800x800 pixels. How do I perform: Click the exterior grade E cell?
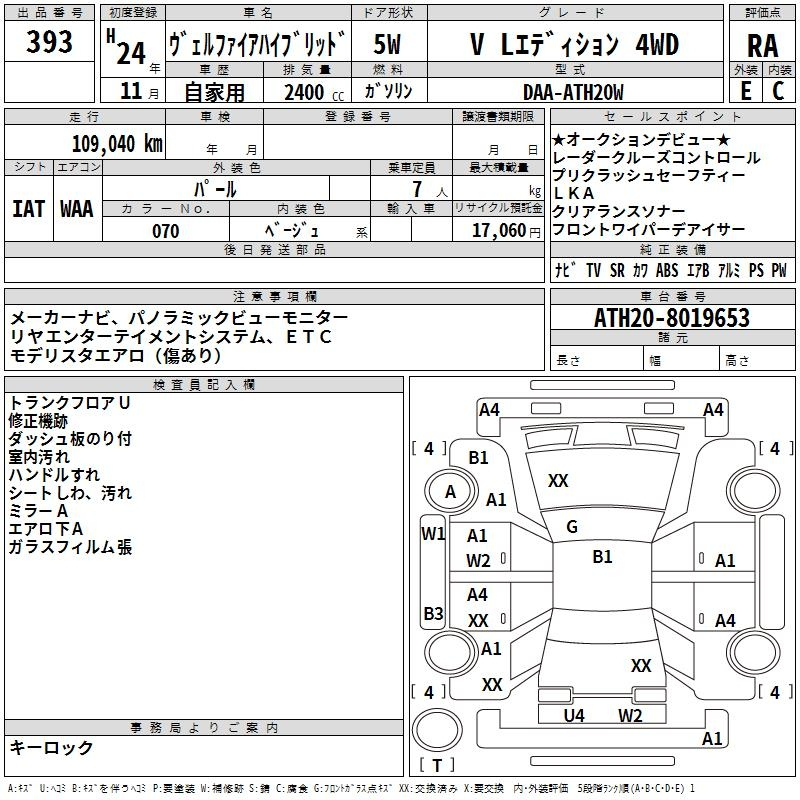click(x=745, y=90)
